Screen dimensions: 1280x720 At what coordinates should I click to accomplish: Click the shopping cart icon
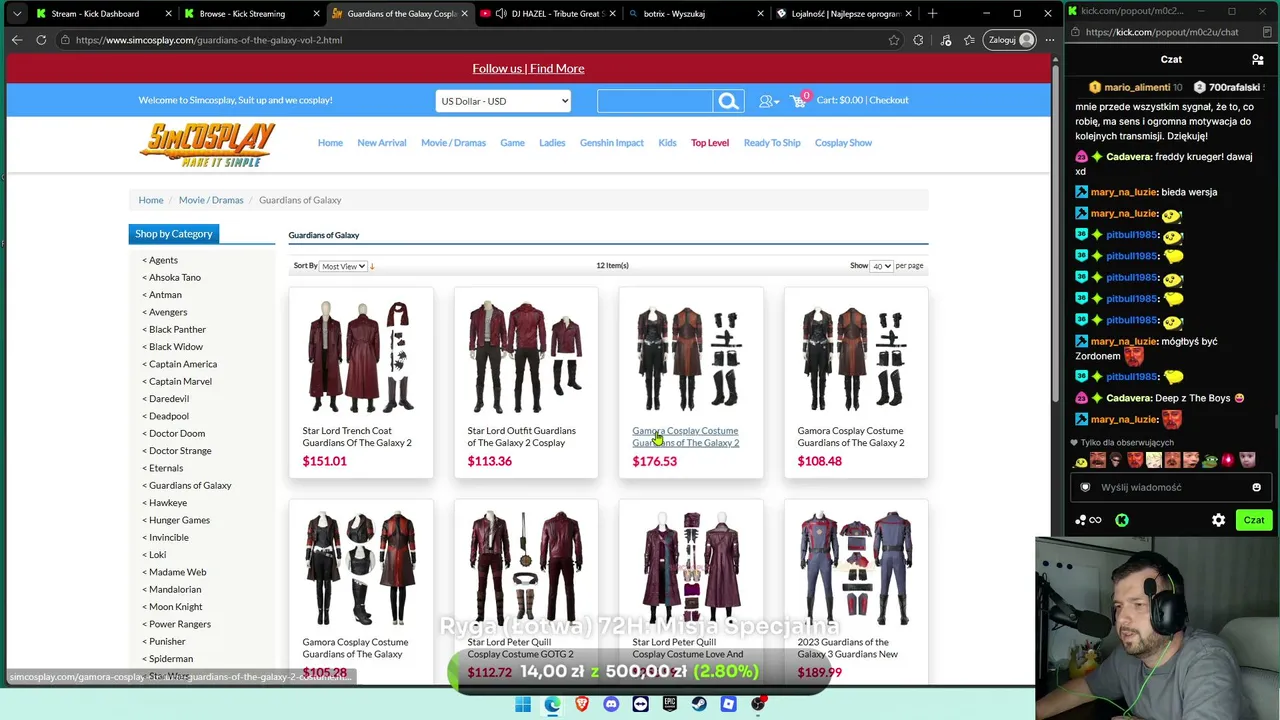tap(798, 100)
